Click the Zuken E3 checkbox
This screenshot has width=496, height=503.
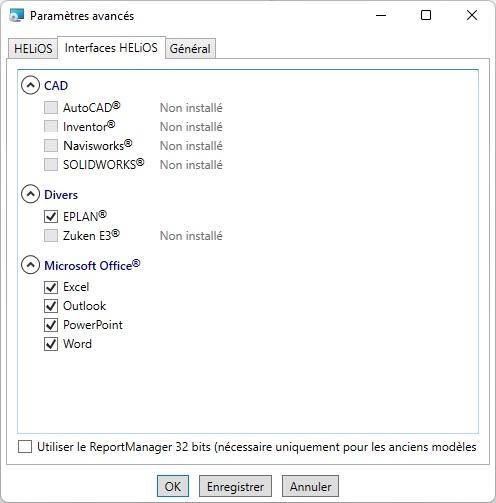pyautogui.click(x=51, y=236)
